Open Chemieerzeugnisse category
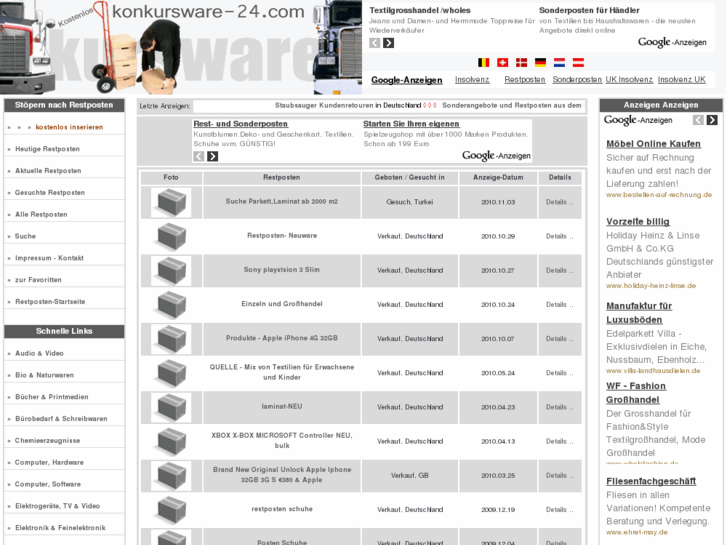The width and height of the screenshot is (727, 545). coord(47,441)
